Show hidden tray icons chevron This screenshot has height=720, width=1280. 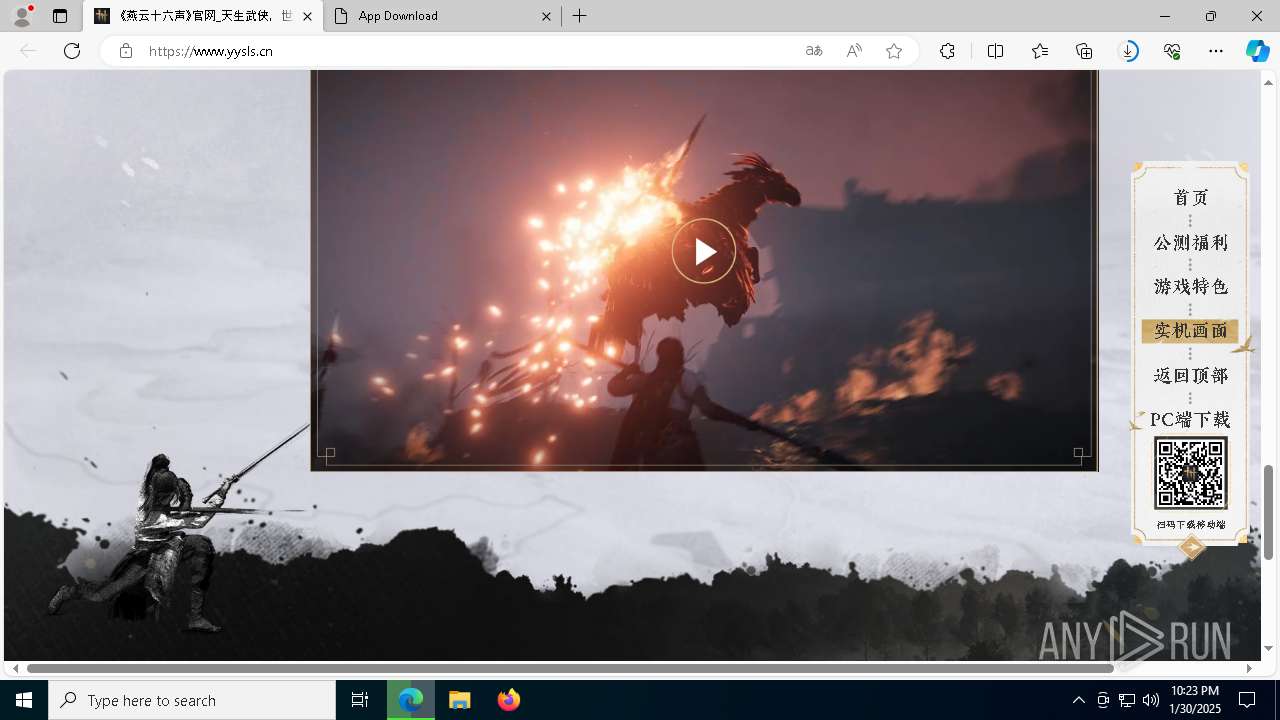[1078, 700]
